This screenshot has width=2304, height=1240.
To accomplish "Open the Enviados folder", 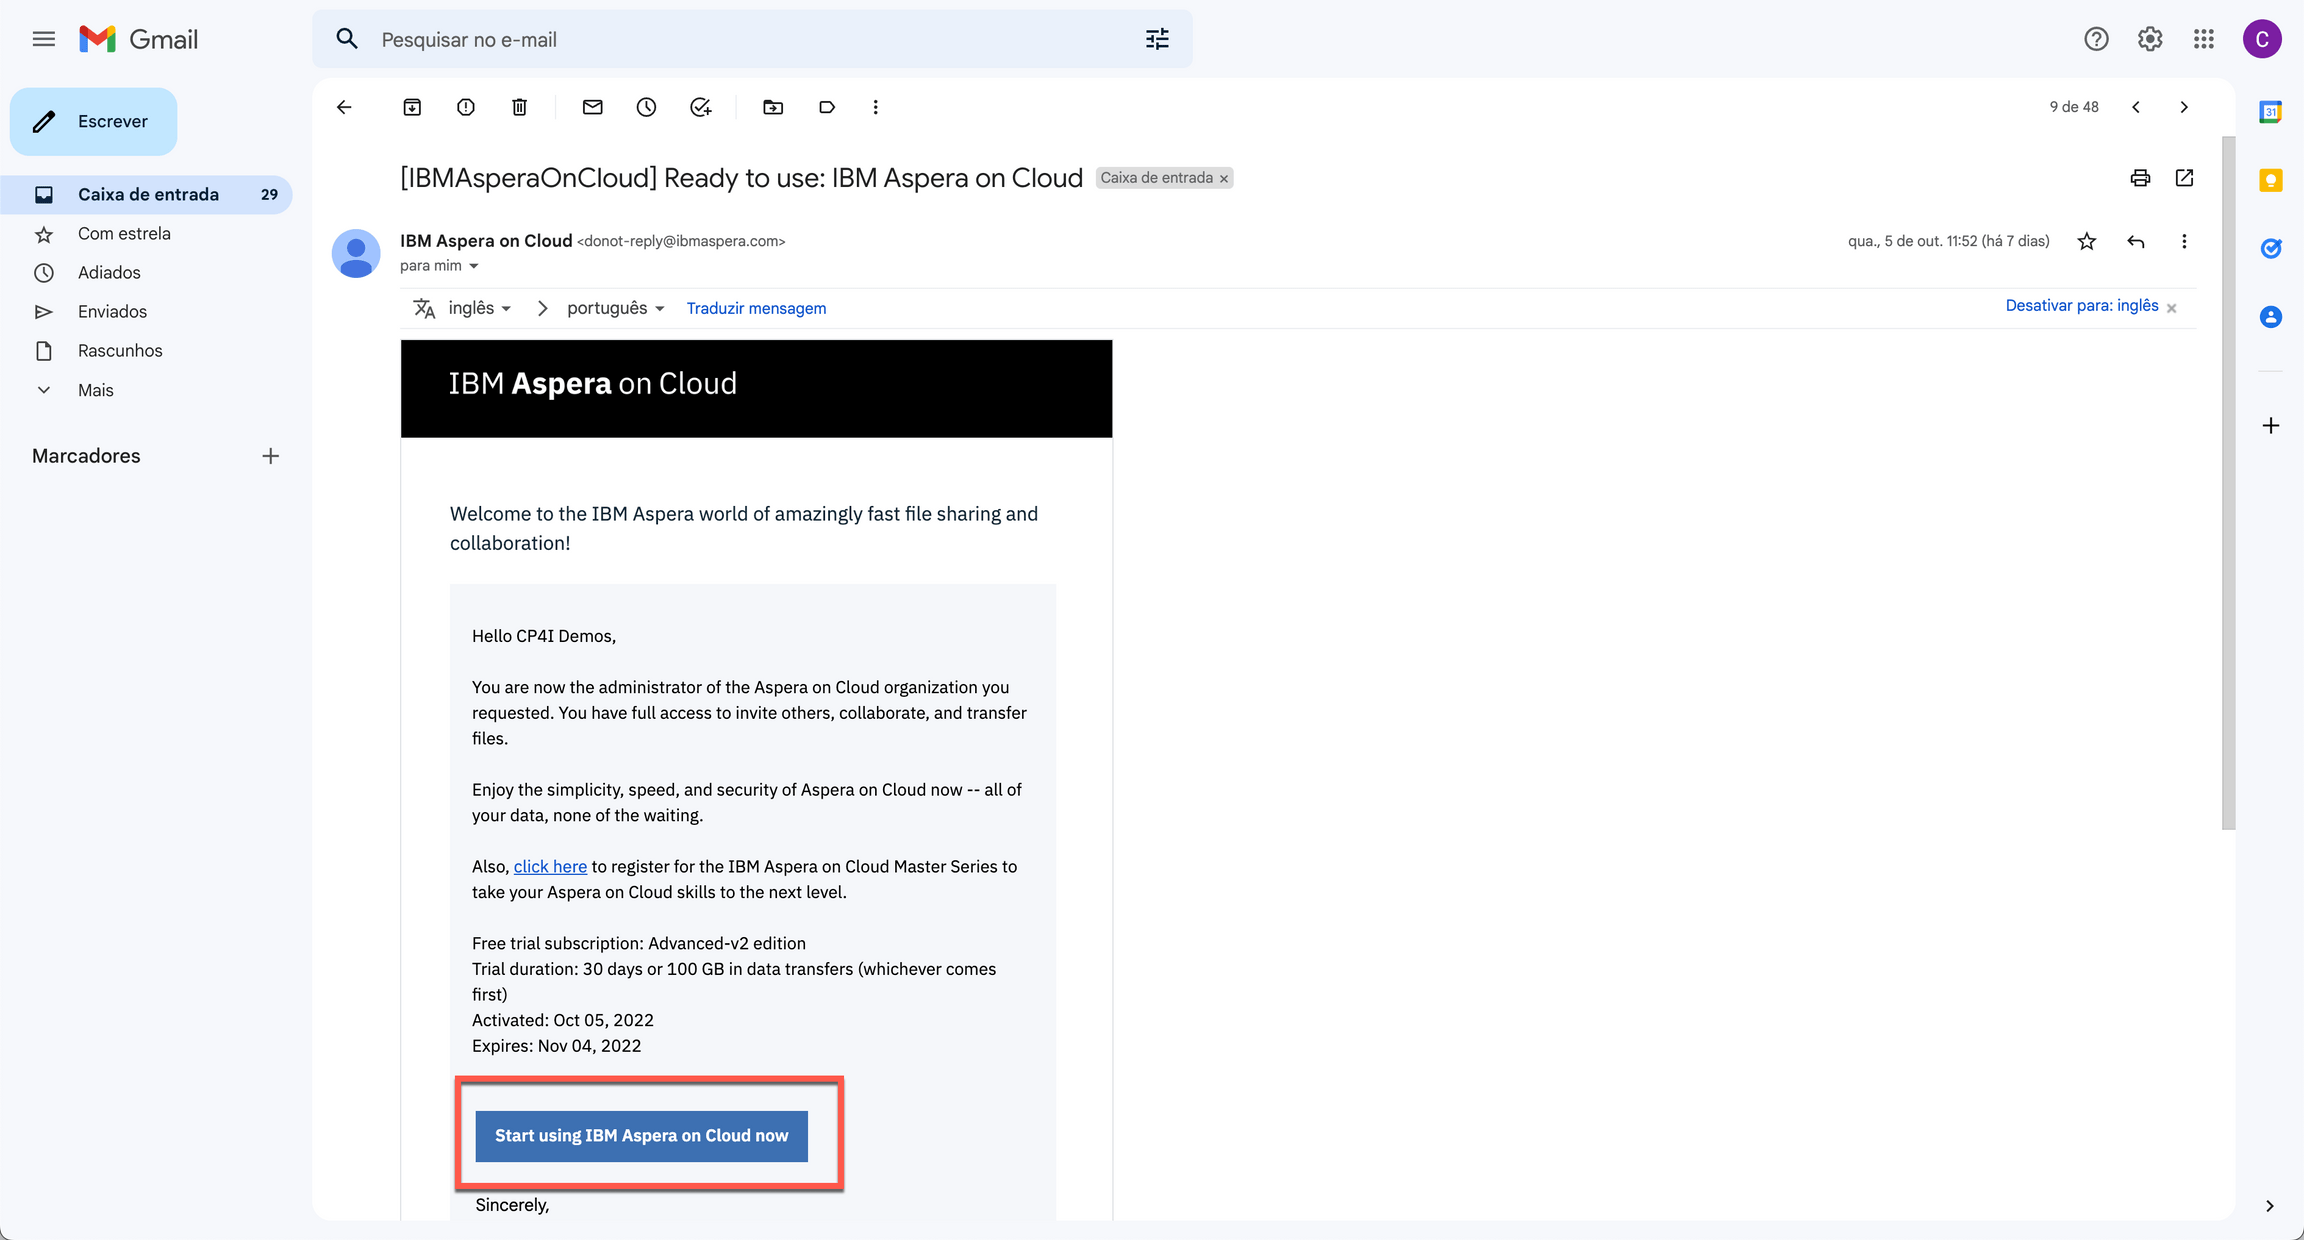I will (x=111, y=311).
